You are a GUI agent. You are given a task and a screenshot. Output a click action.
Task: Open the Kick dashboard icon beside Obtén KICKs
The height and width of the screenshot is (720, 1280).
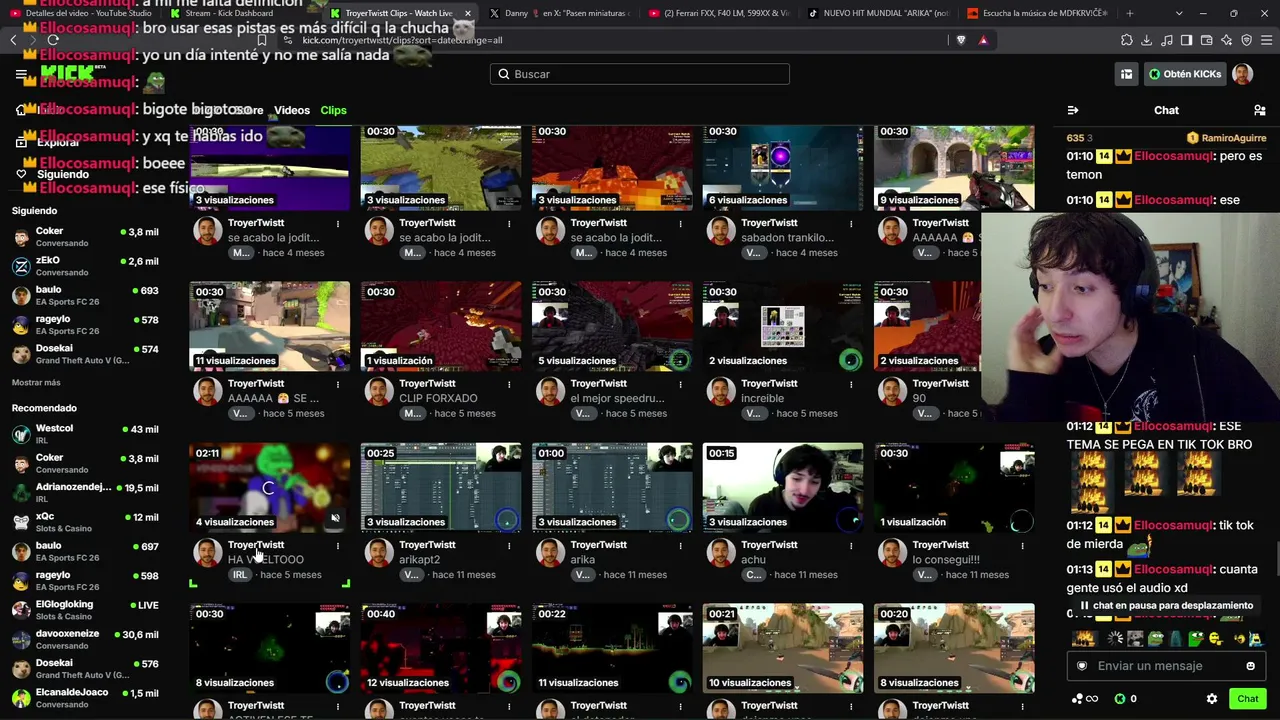[1126, 74]
